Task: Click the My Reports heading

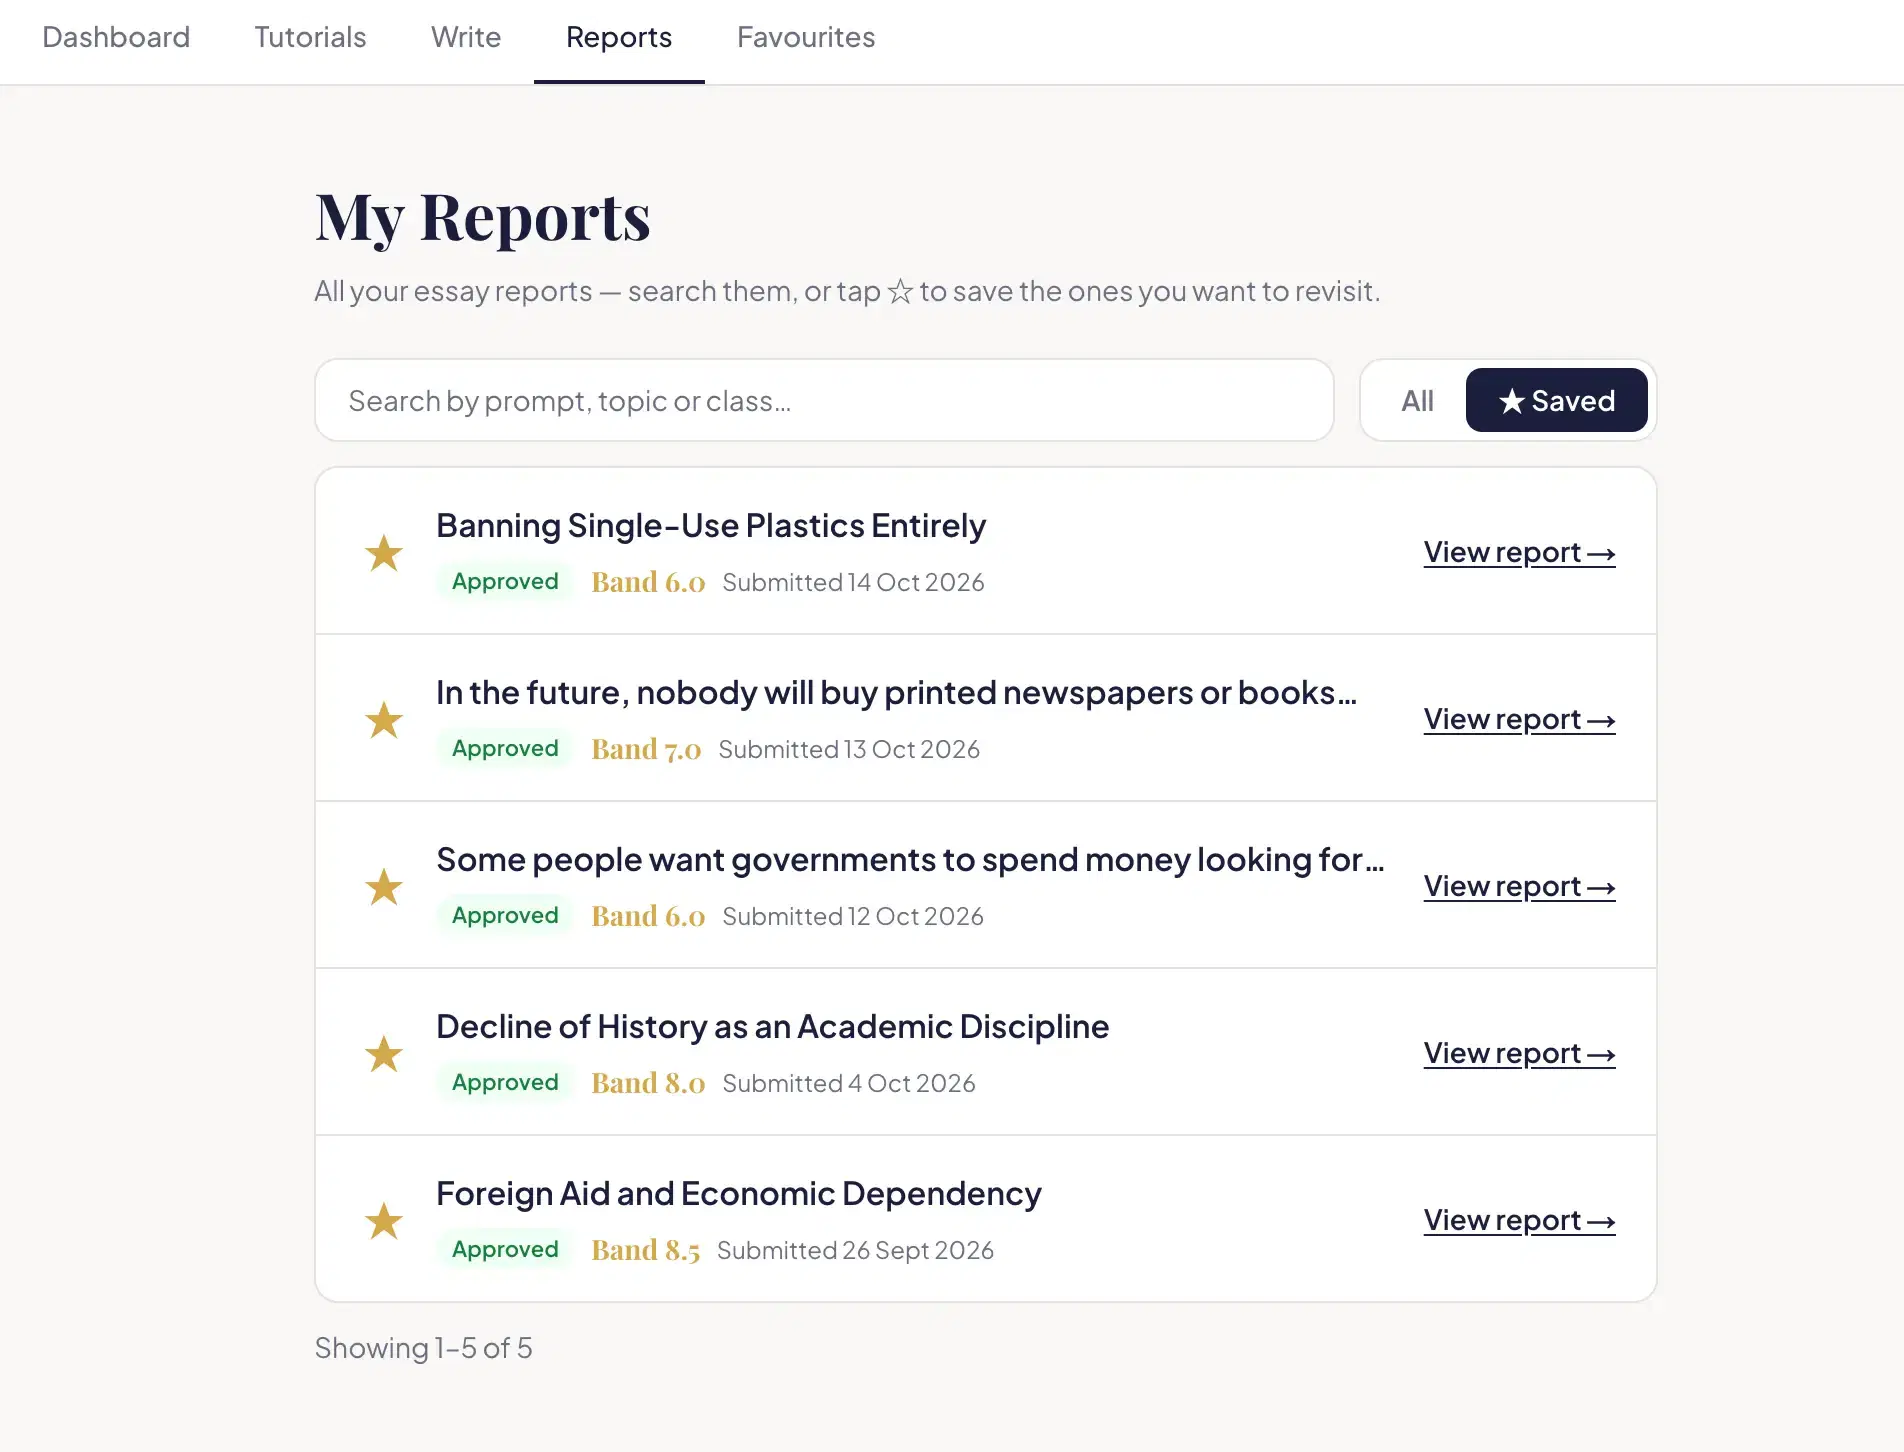Action: tap(483, 217)
